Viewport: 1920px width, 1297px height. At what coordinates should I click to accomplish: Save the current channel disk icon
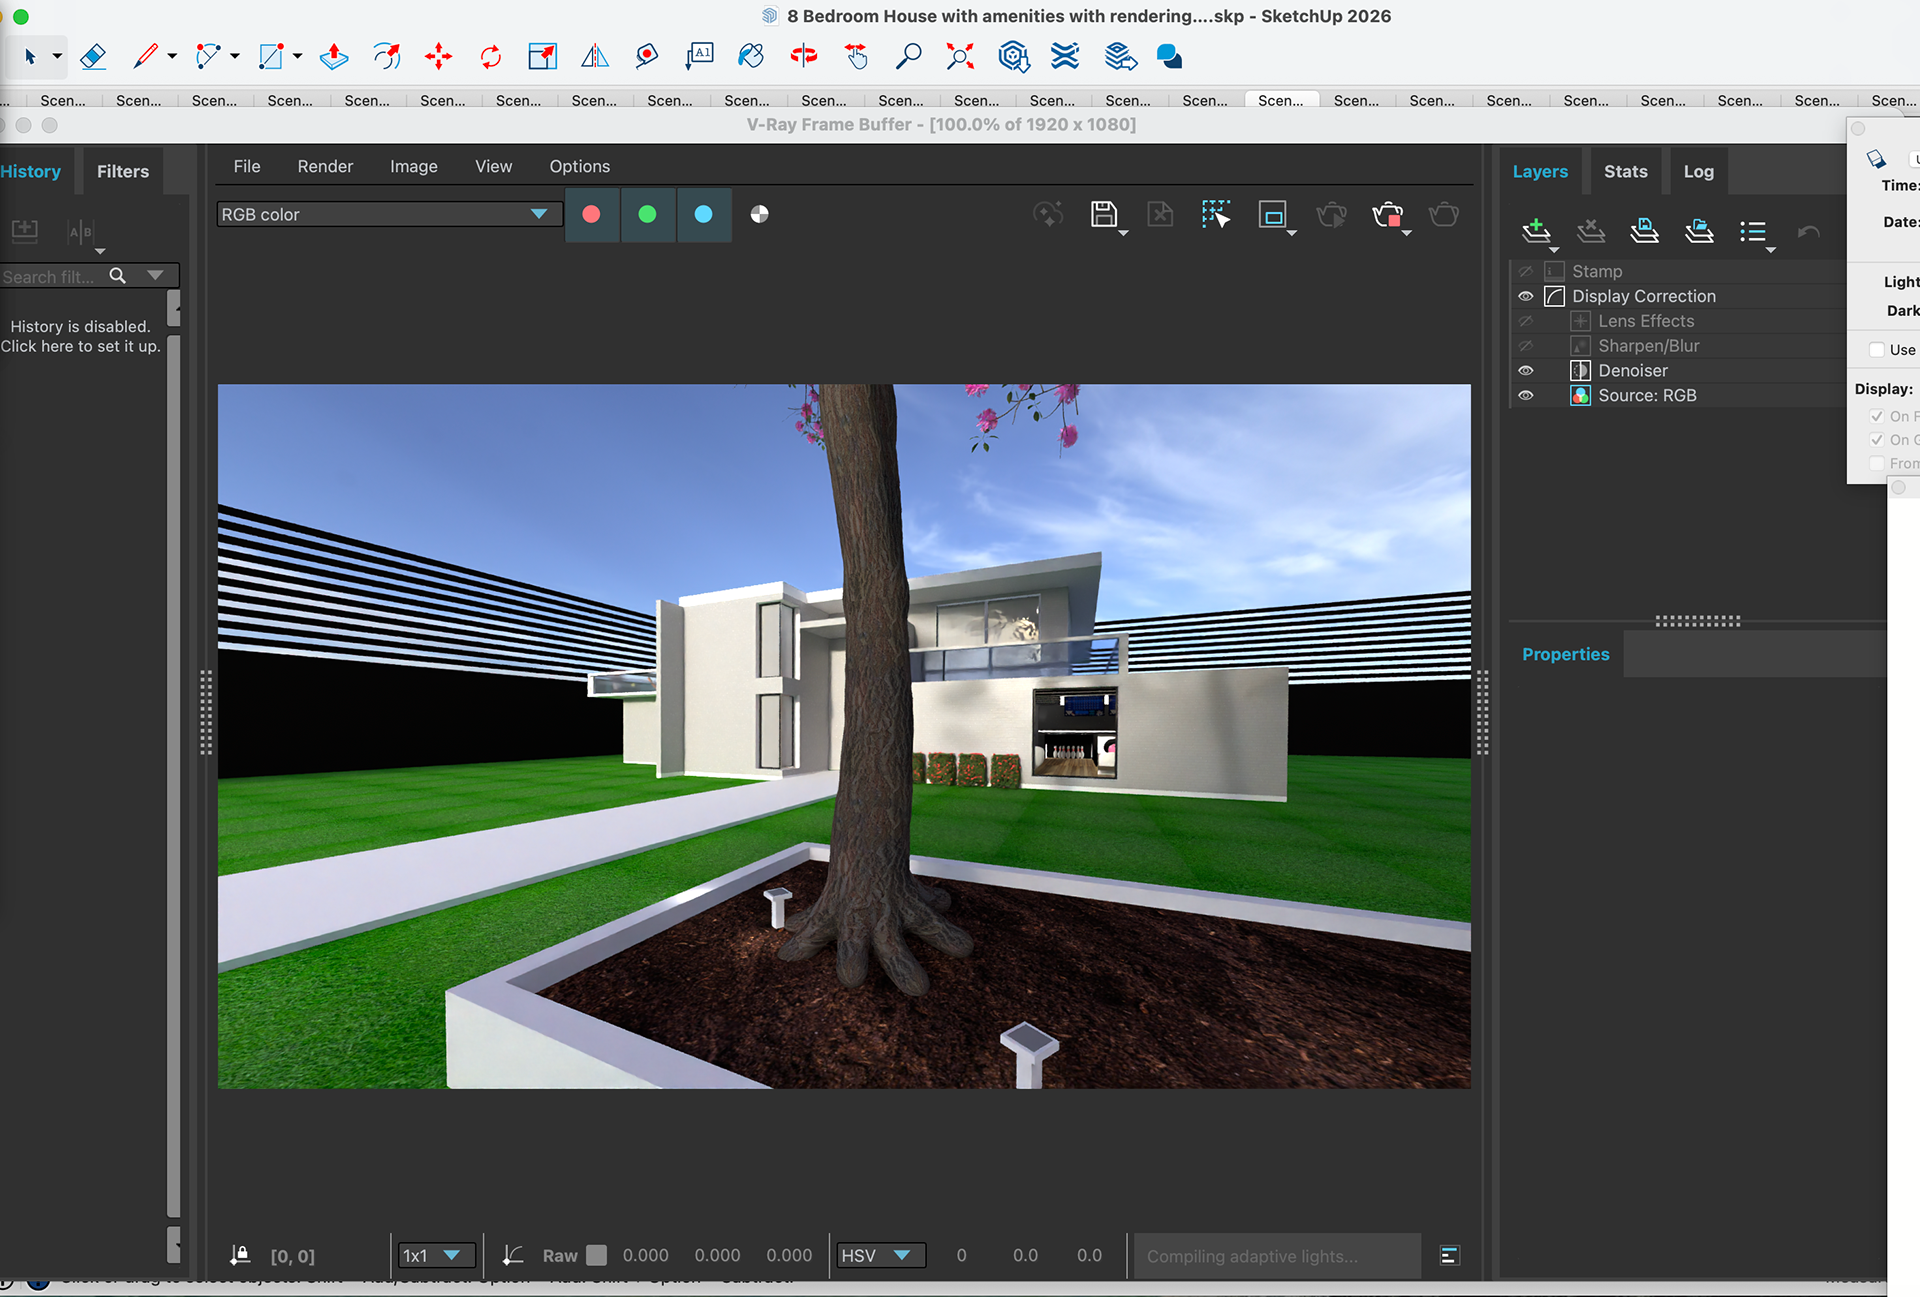1104,214
